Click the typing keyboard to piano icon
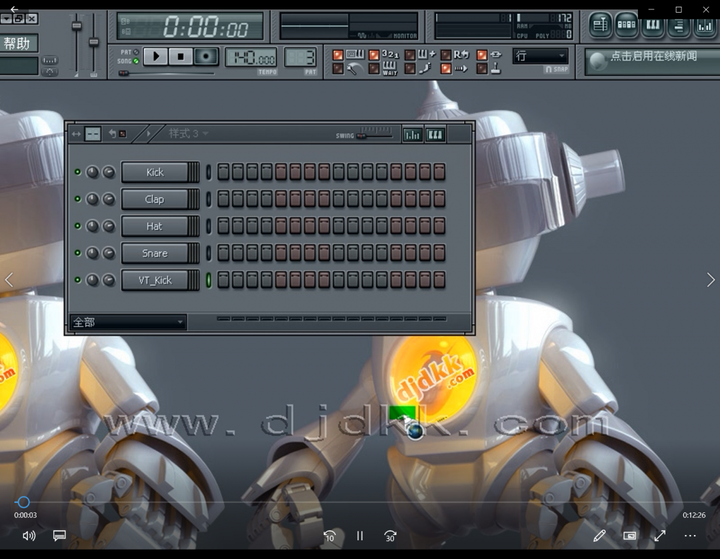 (355, 55)
